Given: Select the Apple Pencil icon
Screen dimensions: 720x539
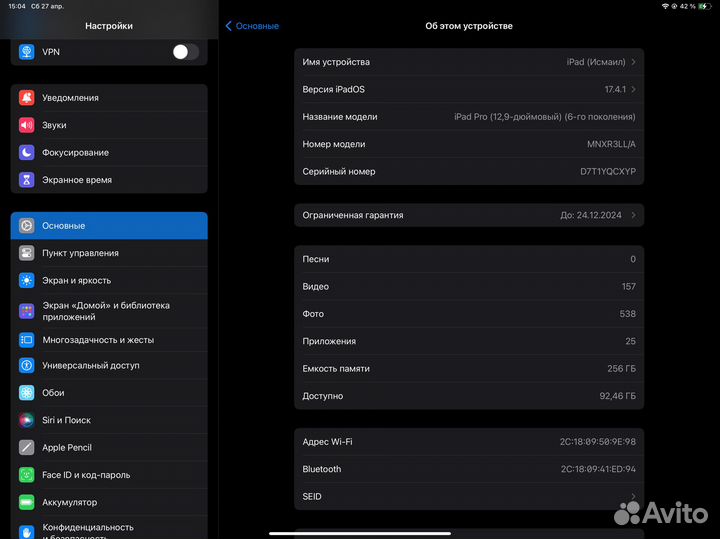Looking at the screenshot, I should pyautogui.click(x=27, y=447).
